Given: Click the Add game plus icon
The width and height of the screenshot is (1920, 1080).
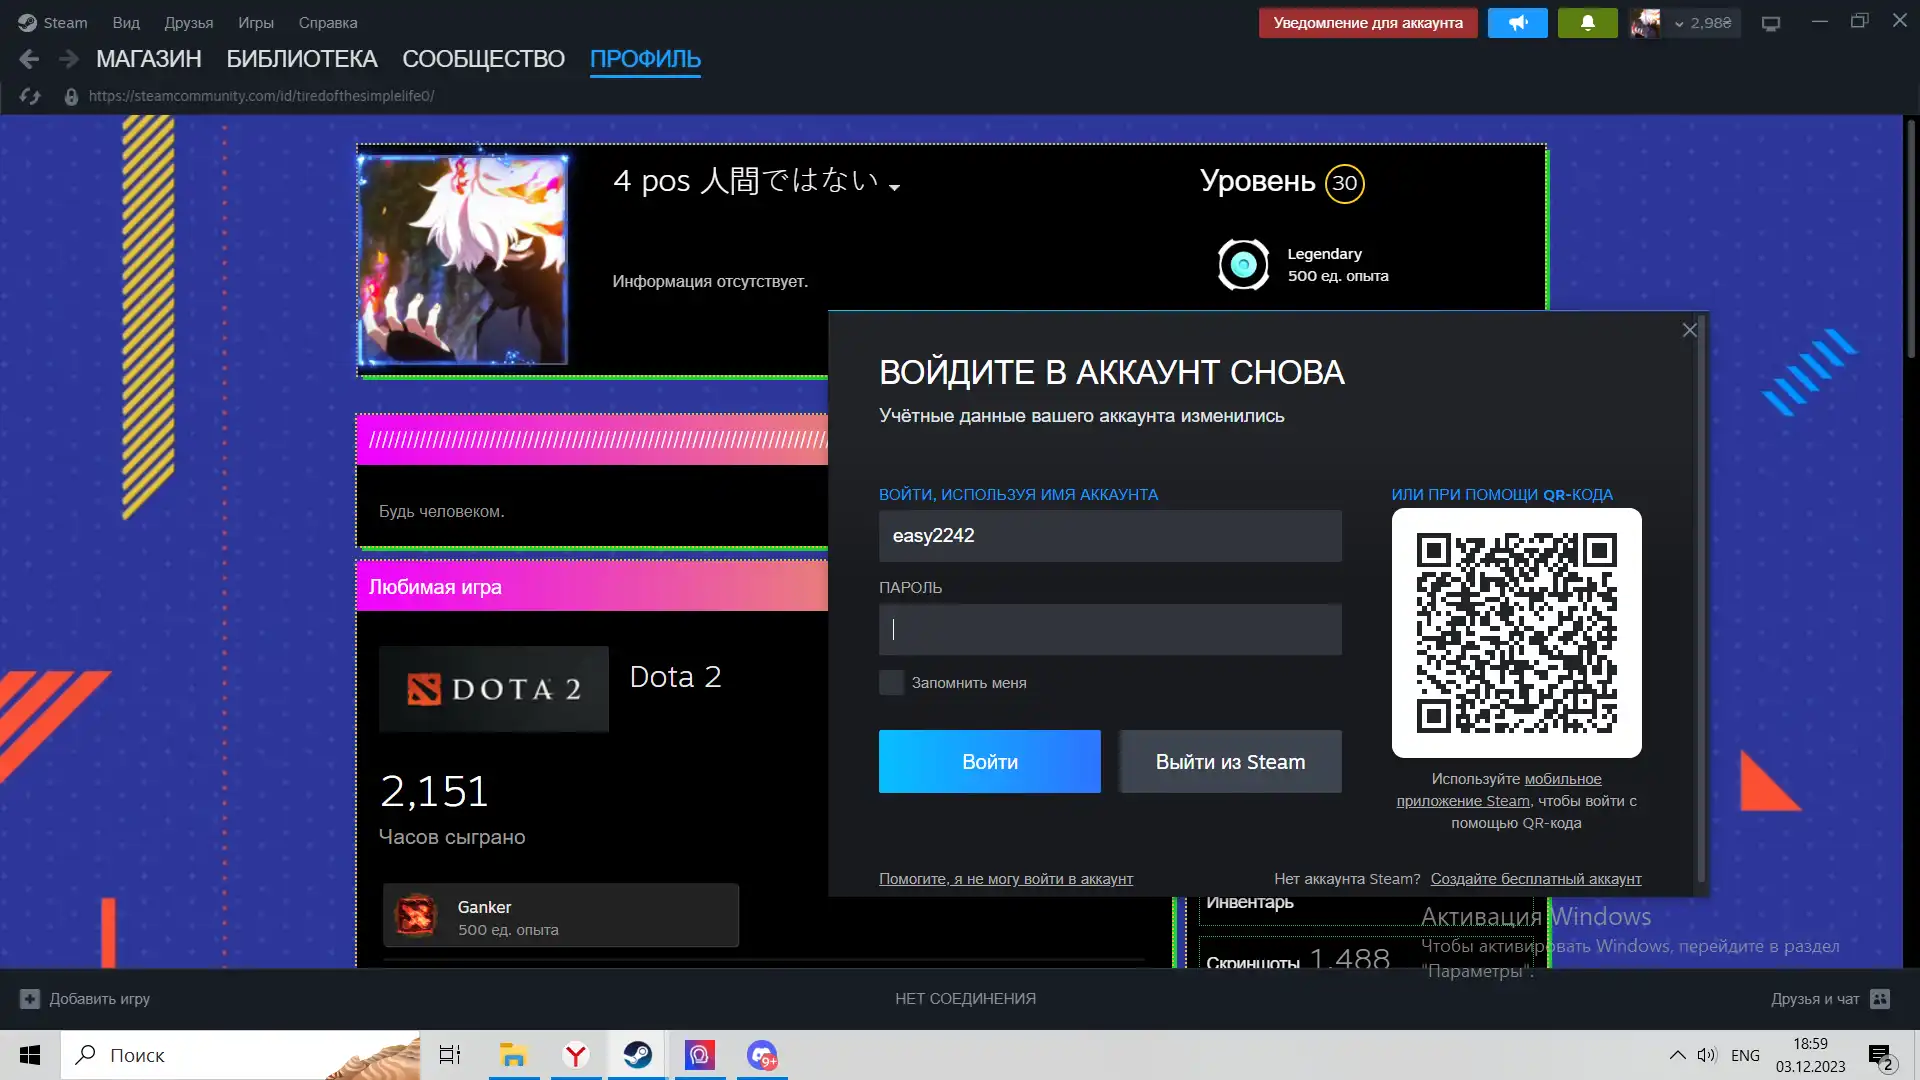Looking at the screenshot, I should coord(30,998).
